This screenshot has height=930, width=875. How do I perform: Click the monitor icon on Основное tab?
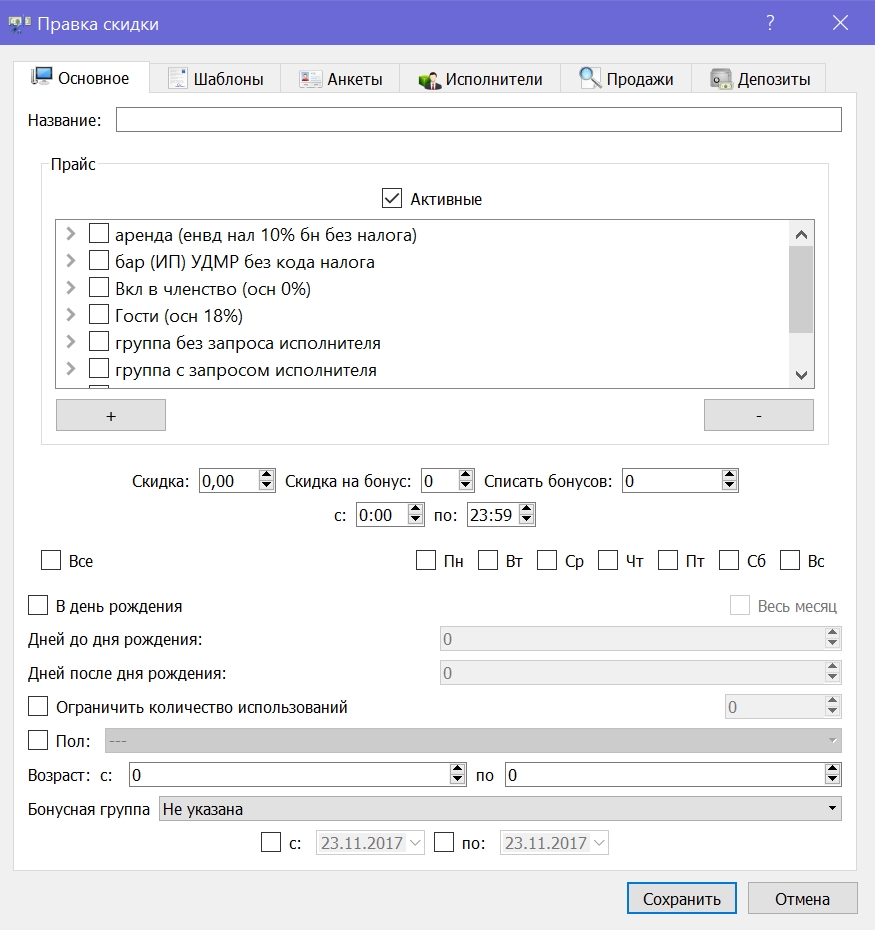coord(42,77)
